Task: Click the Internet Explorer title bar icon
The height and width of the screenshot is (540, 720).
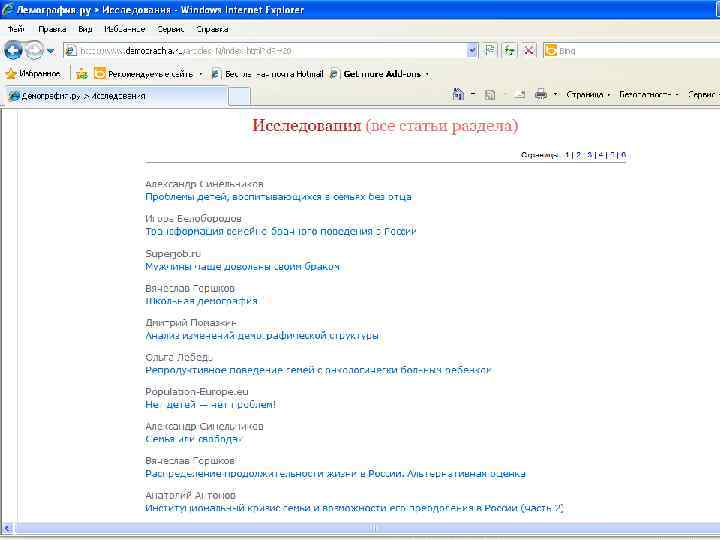Action: pos(7,9)
